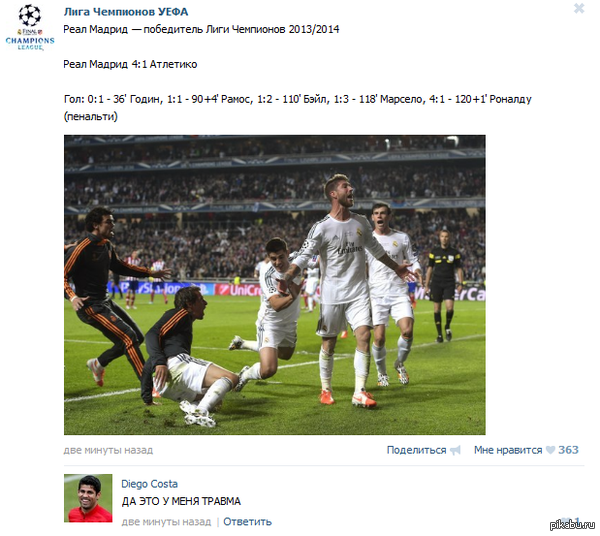Viewport: 600px width, 536px height.
Task: Click the comment text ДА ЭТО У МЕНЯ ТРАВМА
Action: [181, 501]
